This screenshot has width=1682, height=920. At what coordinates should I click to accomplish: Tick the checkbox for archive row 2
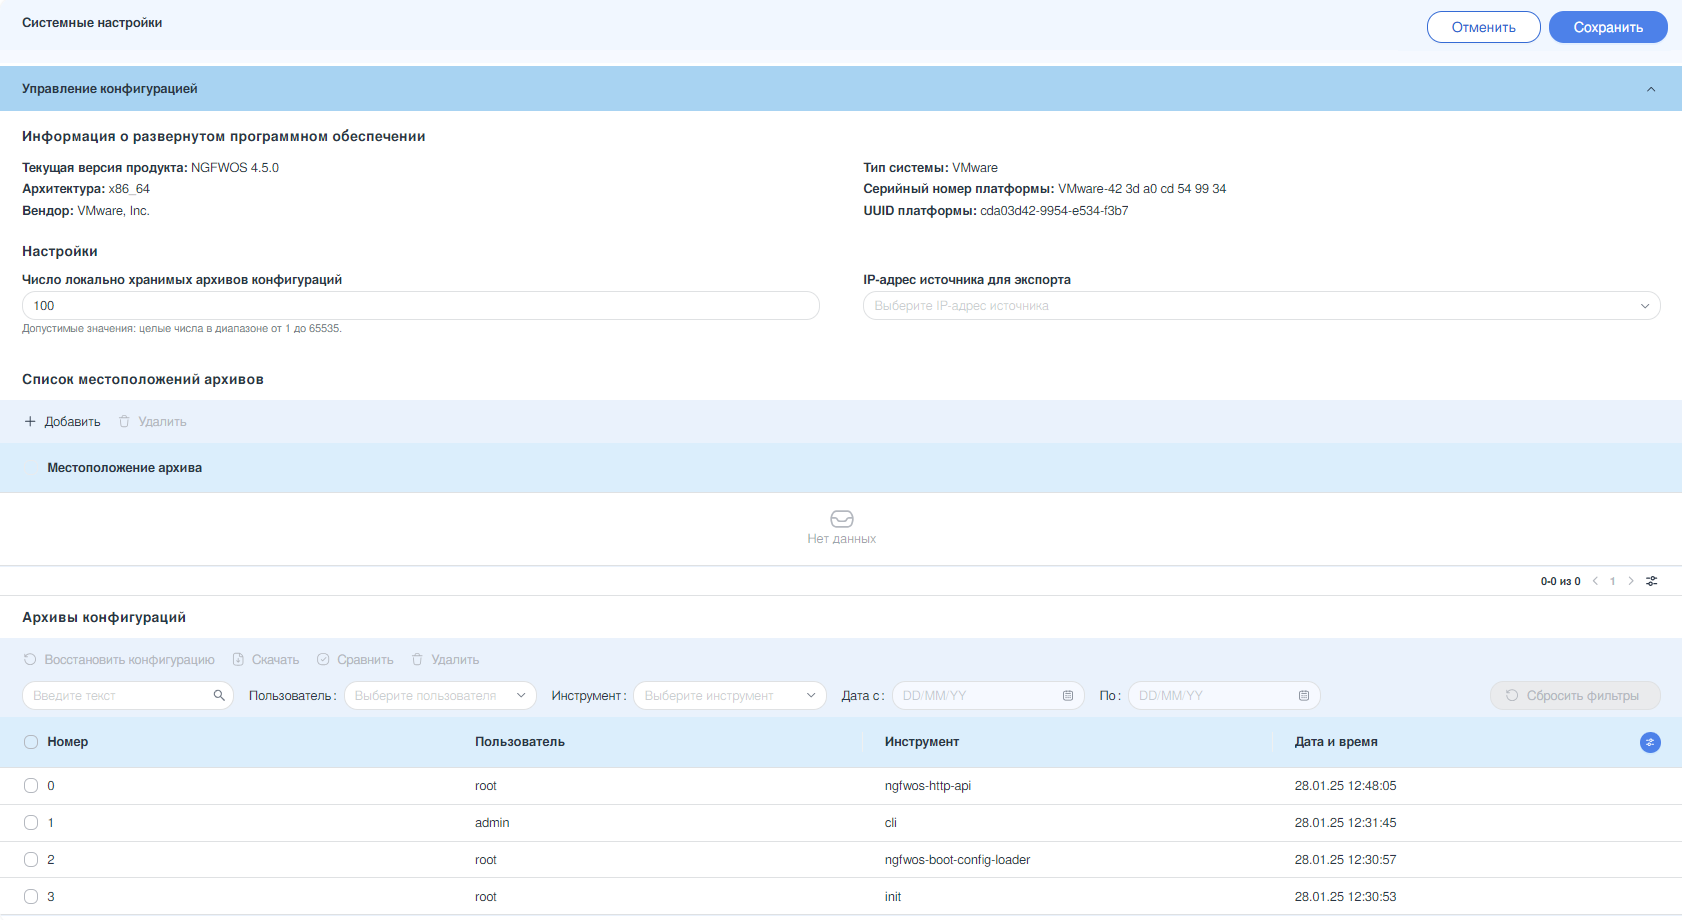[31, 860]
